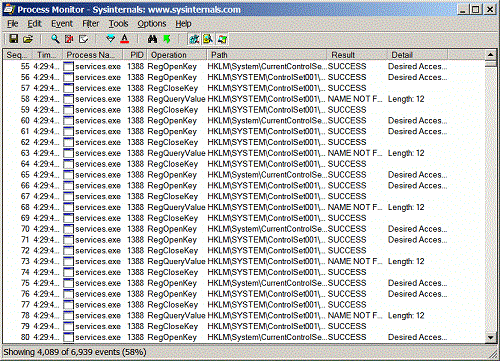Sort by the Process Name column header

coord(92,55)
